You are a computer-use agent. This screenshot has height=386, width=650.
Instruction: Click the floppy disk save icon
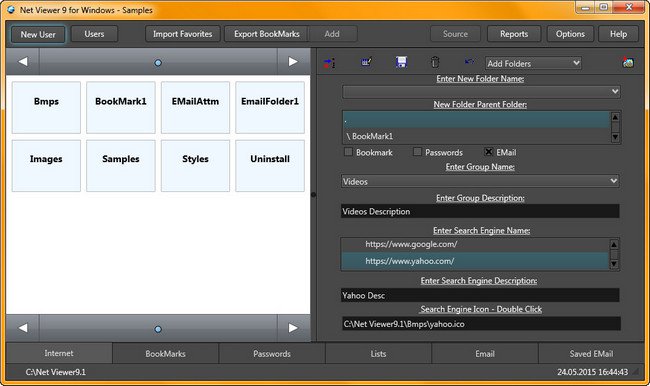(x=401, y=62)
